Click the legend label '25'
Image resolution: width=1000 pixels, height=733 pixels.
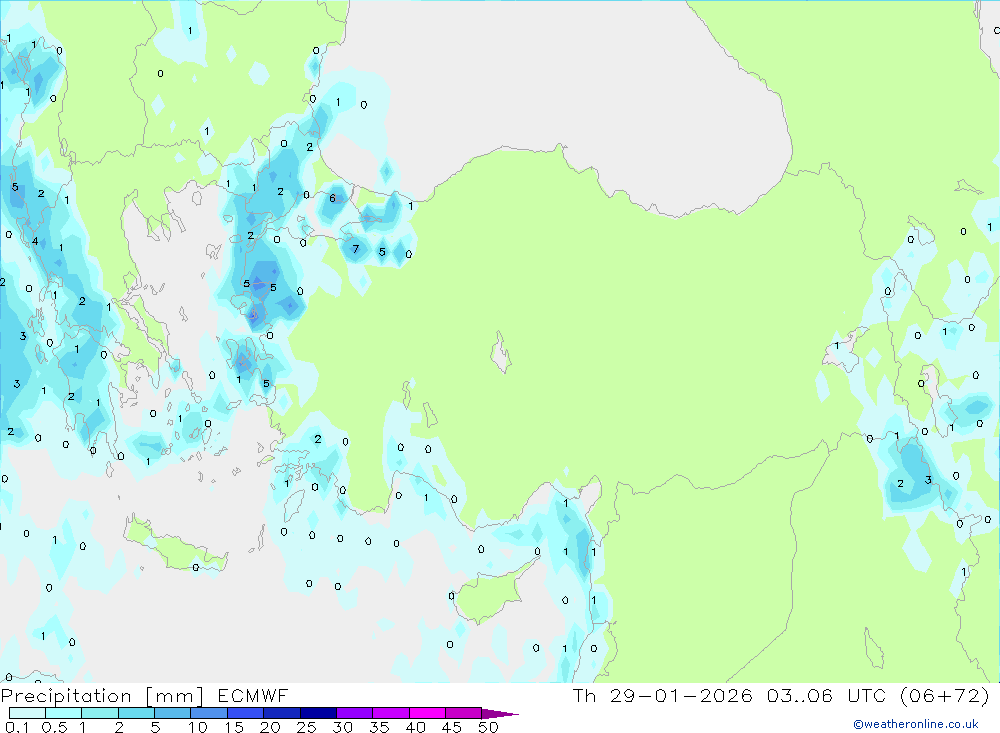[306, 727]
